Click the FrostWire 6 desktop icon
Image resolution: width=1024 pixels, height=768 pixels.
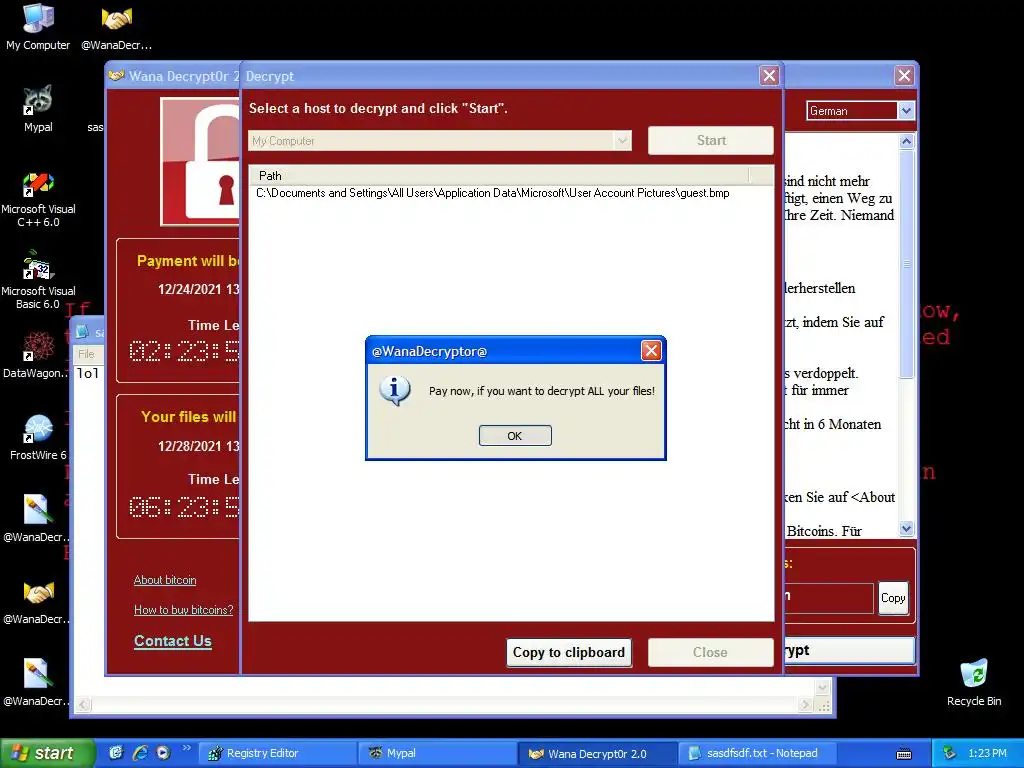pyautogui.click(x=38, y=438)
